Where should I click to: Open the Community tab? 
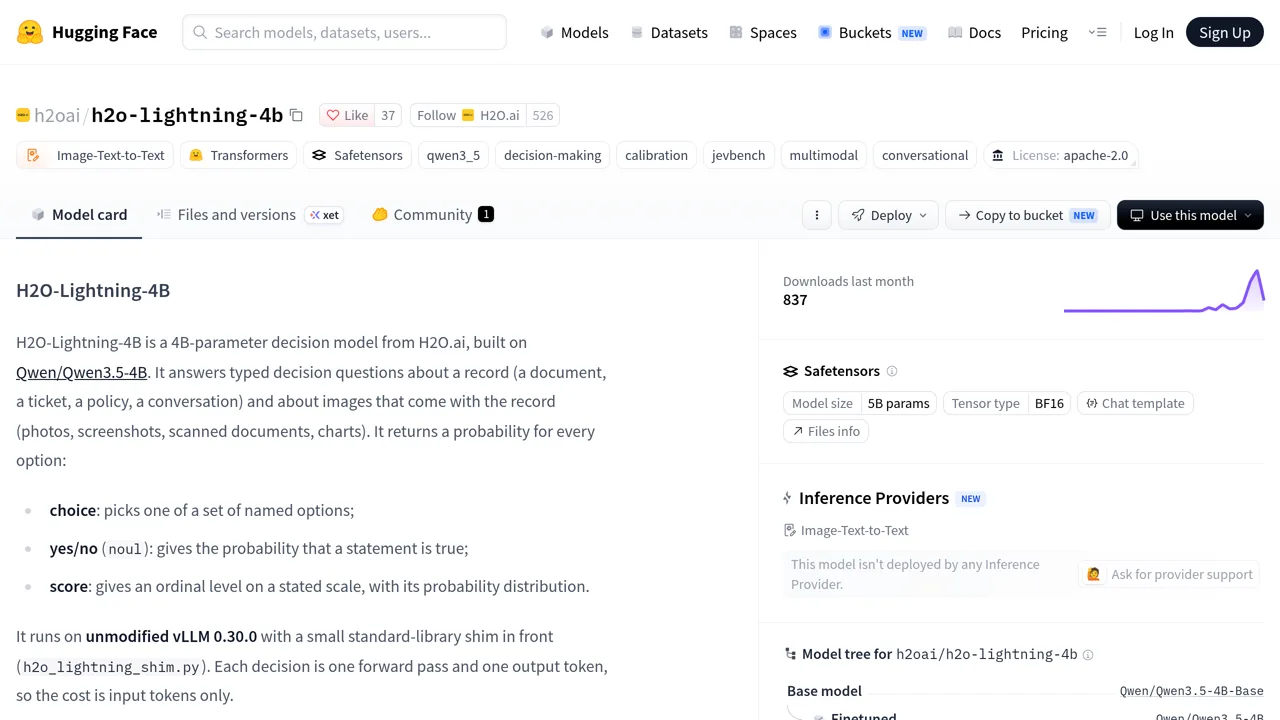pos(433,215)
